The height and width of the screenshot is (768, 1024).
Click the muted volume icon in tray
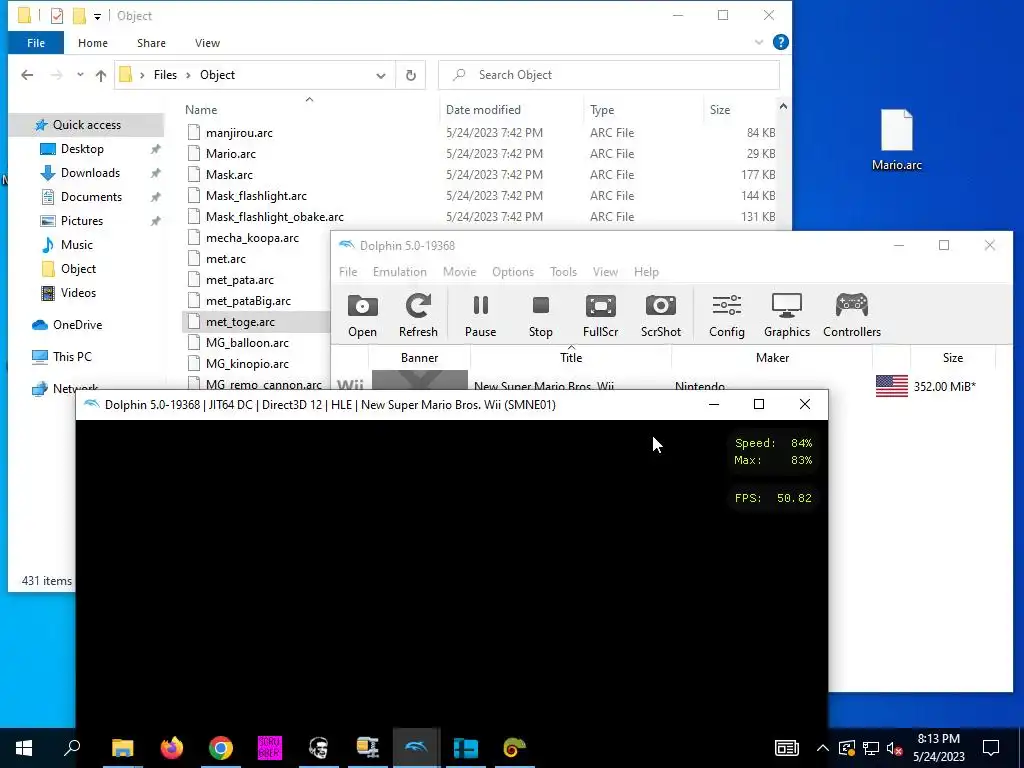894,748
